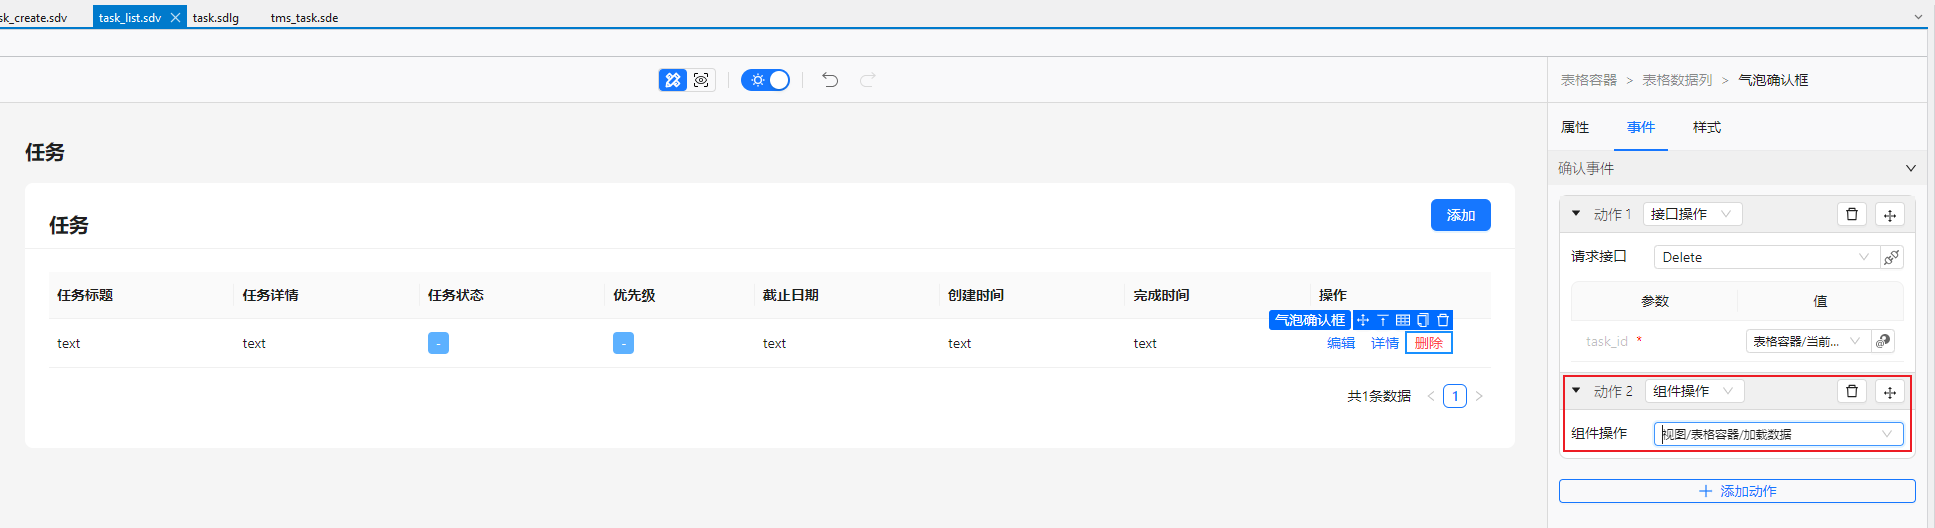The height and width of the screenshot is (528, 1935).
Task: Click the redo arrow icon
Action: tap(868, 80)
